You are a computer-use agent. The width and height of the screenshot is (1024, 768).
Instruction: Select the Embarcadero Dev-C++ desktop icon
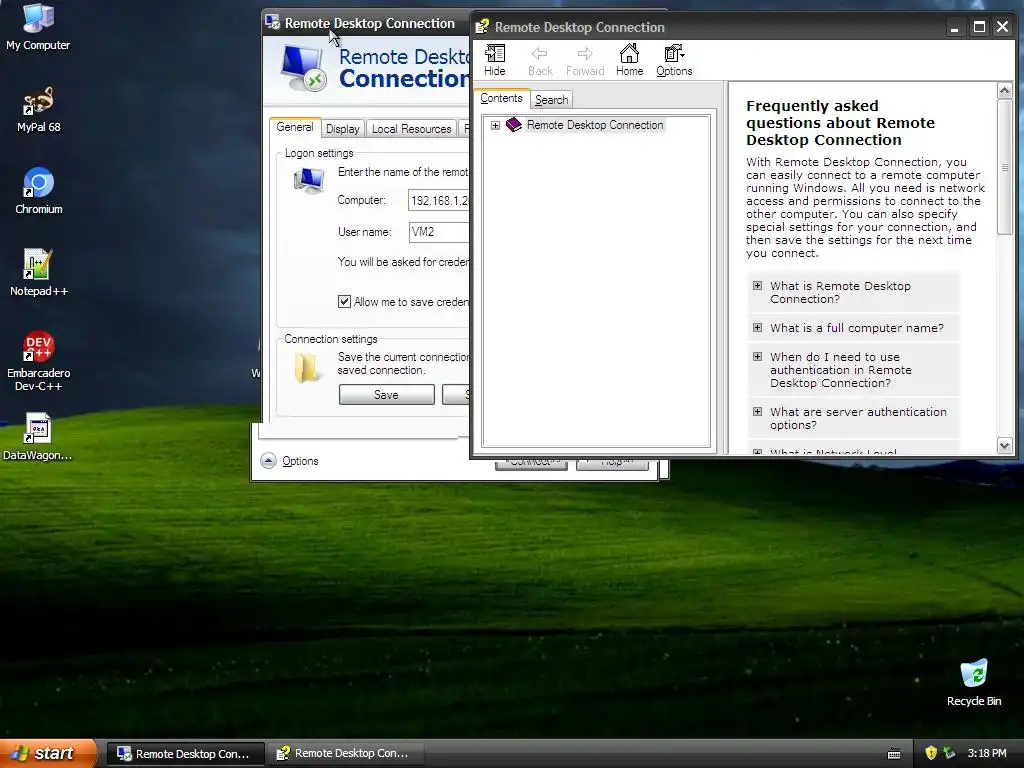[39, 361]
